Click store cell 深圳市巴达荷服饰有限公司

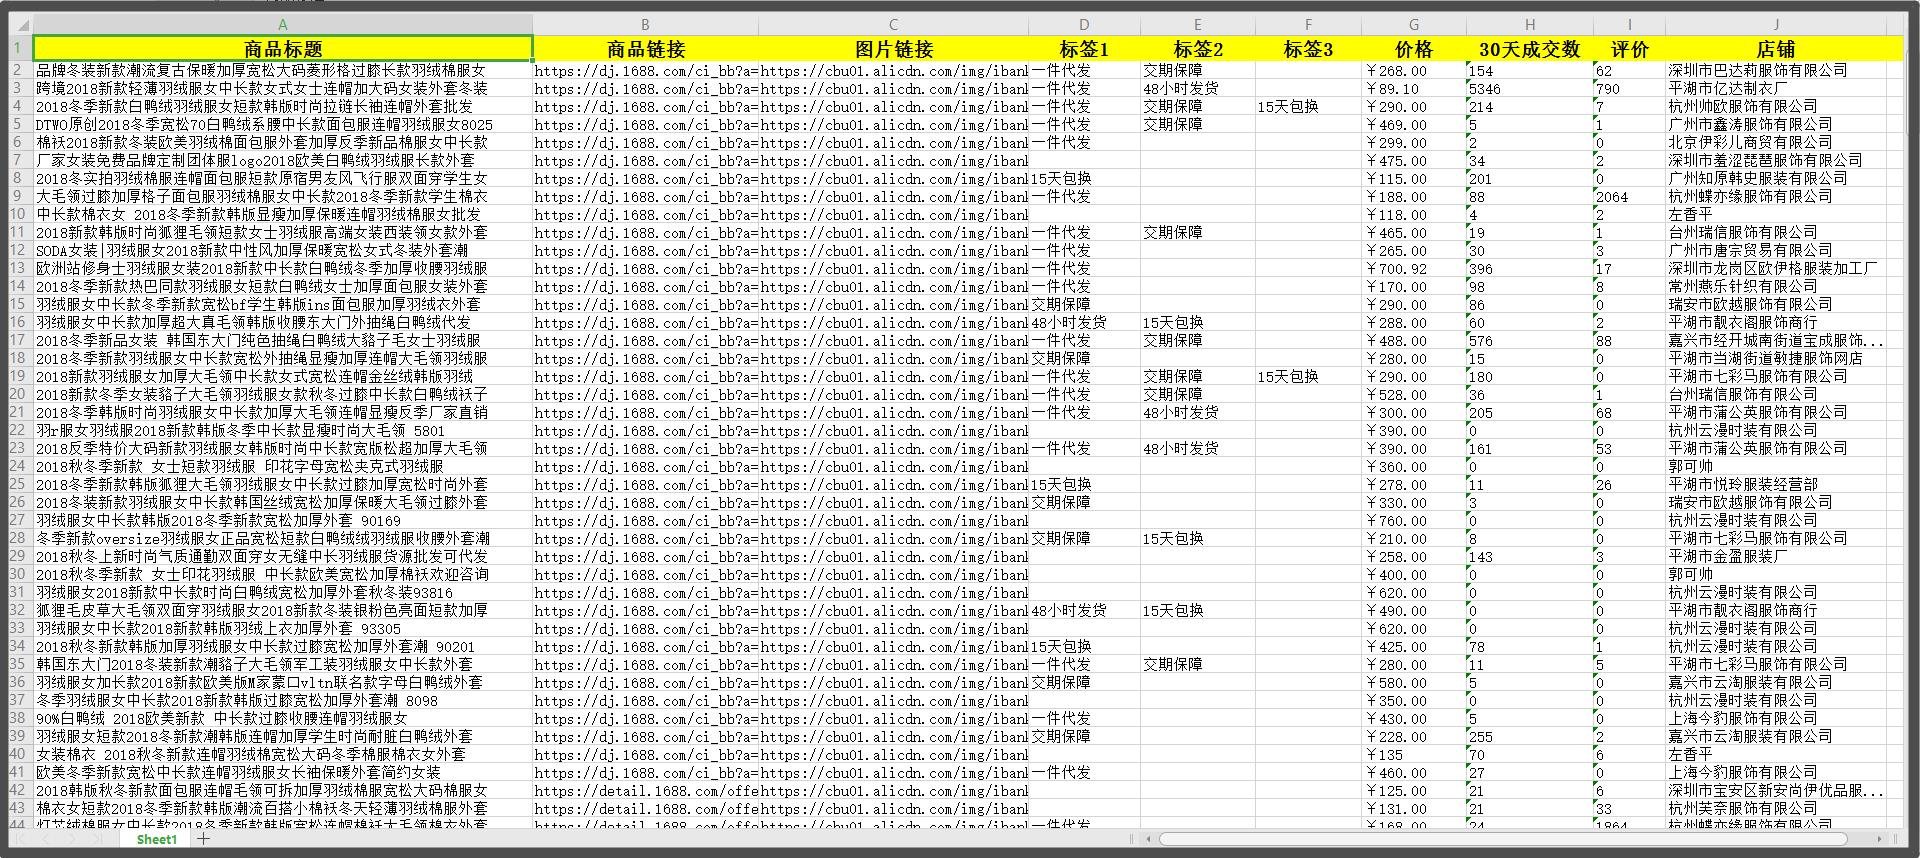point(1776,70)
